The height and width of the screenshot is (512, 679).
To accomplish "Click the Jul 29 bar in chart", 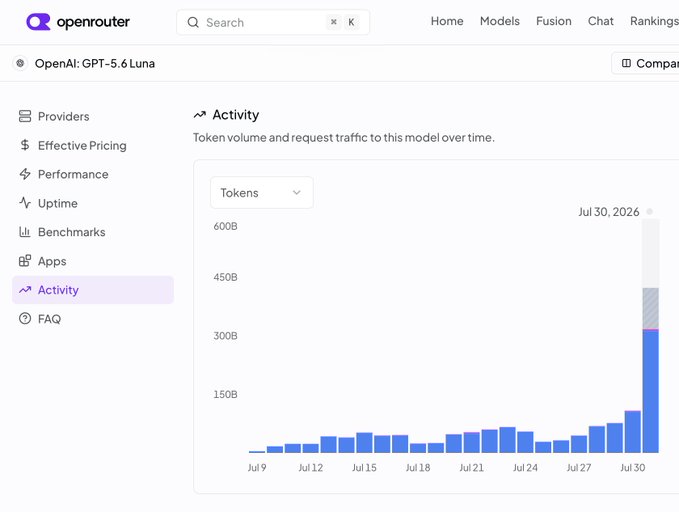I will point(633,432).
